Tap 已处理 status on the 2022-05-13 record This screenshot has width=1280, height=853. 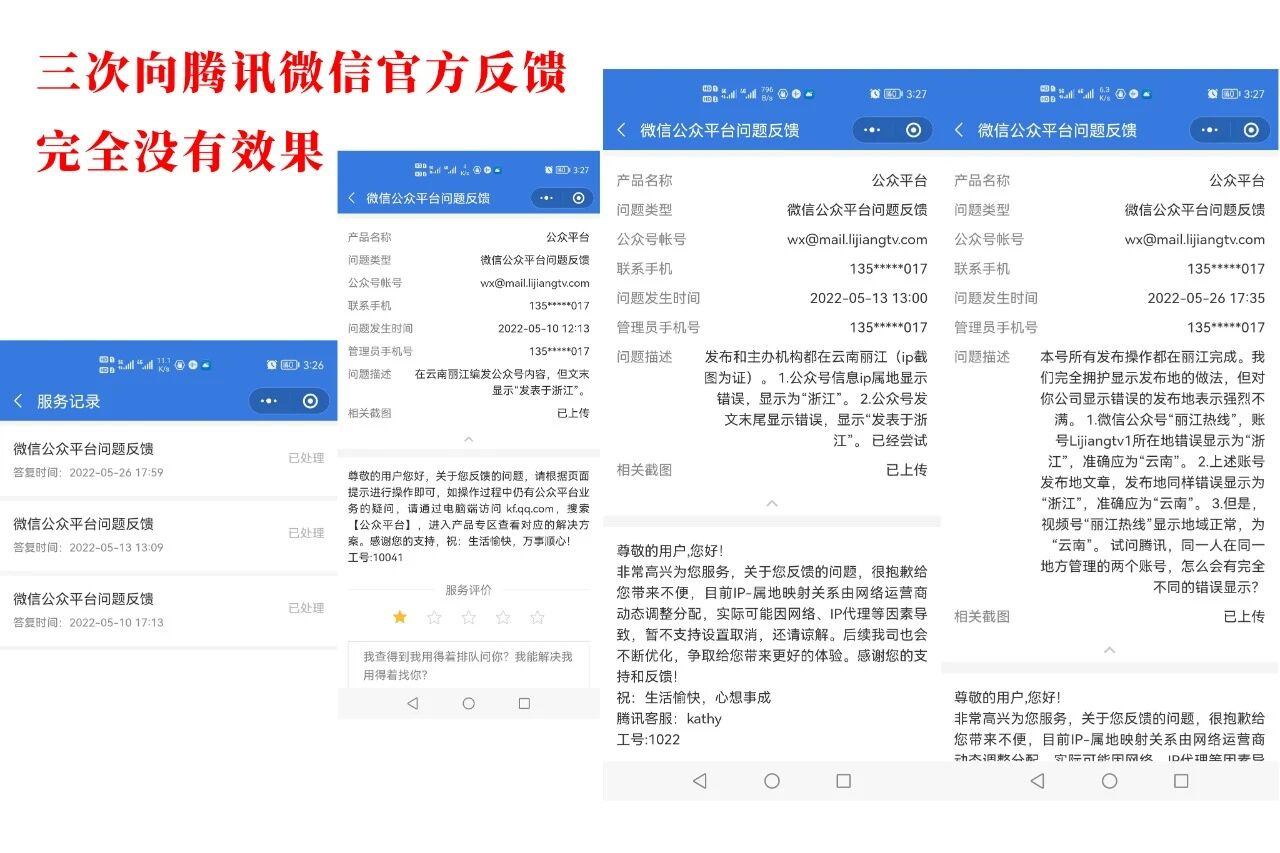click(x=306, y=533)
